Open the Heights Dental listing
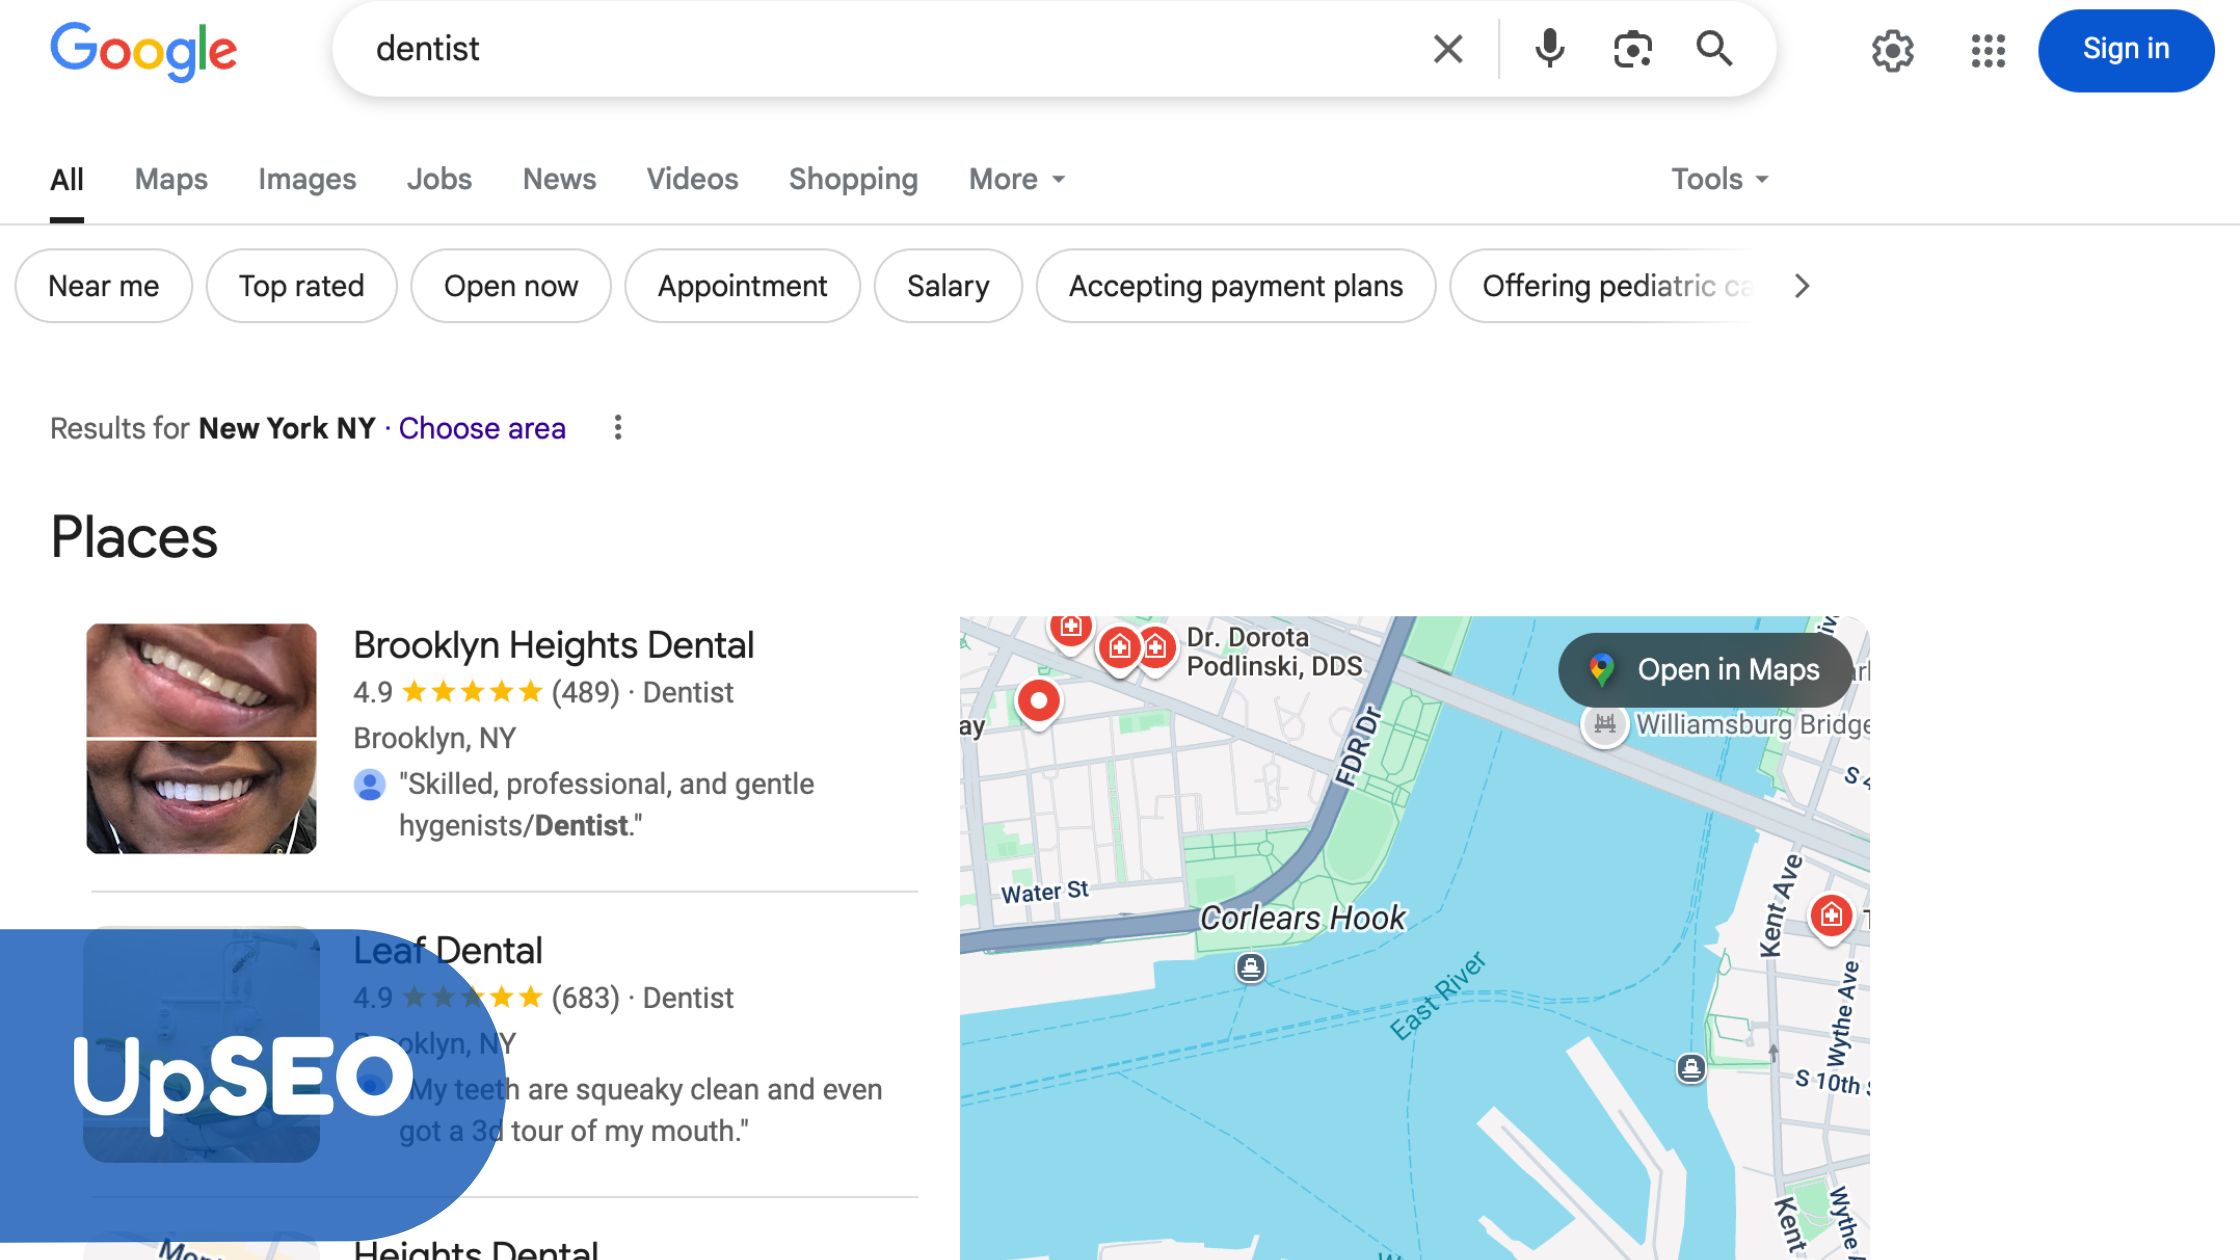The image size is (2240, 1260). click(x=475, y=1249)
